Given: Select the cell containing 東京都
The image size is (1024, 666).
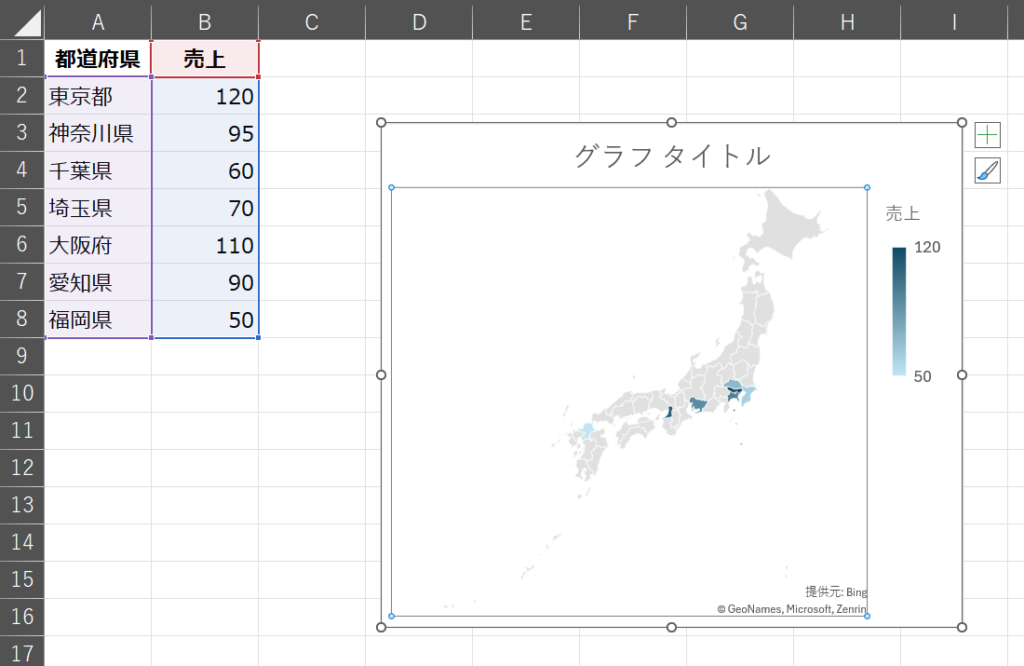Looking at the screenshot, I should click(98, 96).
